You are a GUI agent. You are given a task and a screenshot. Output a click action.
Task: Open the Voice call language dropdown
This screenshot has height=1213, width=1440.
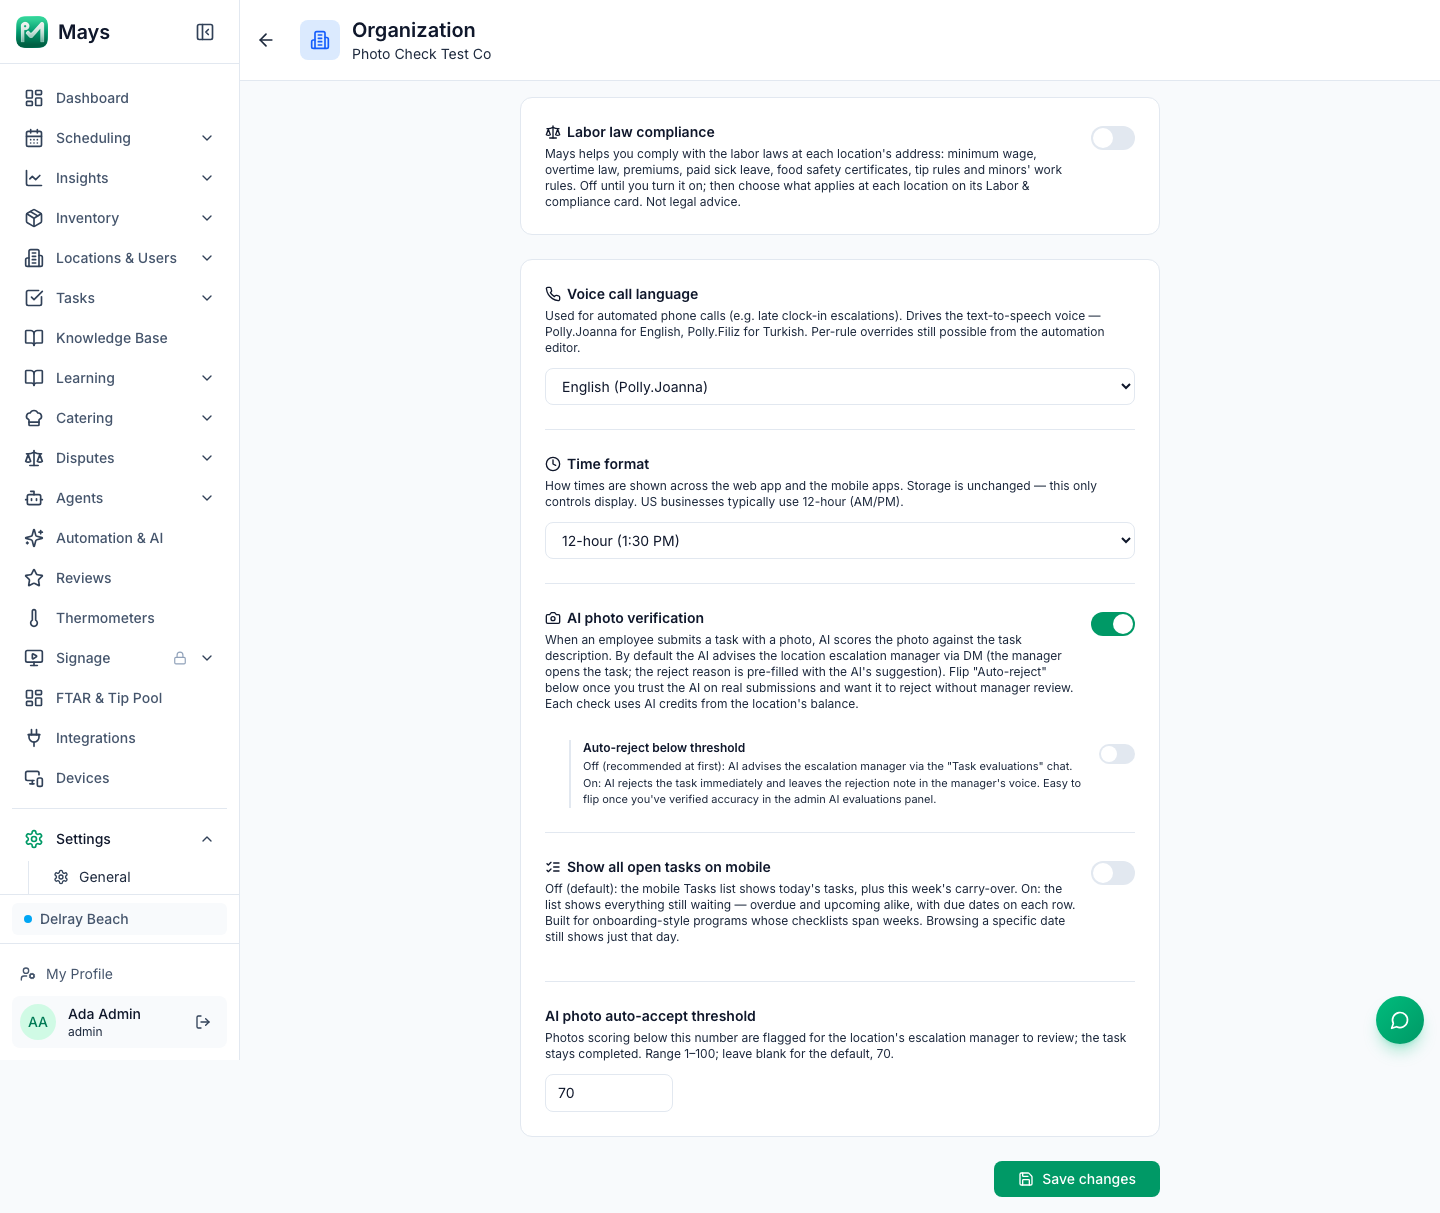point(840,387)
